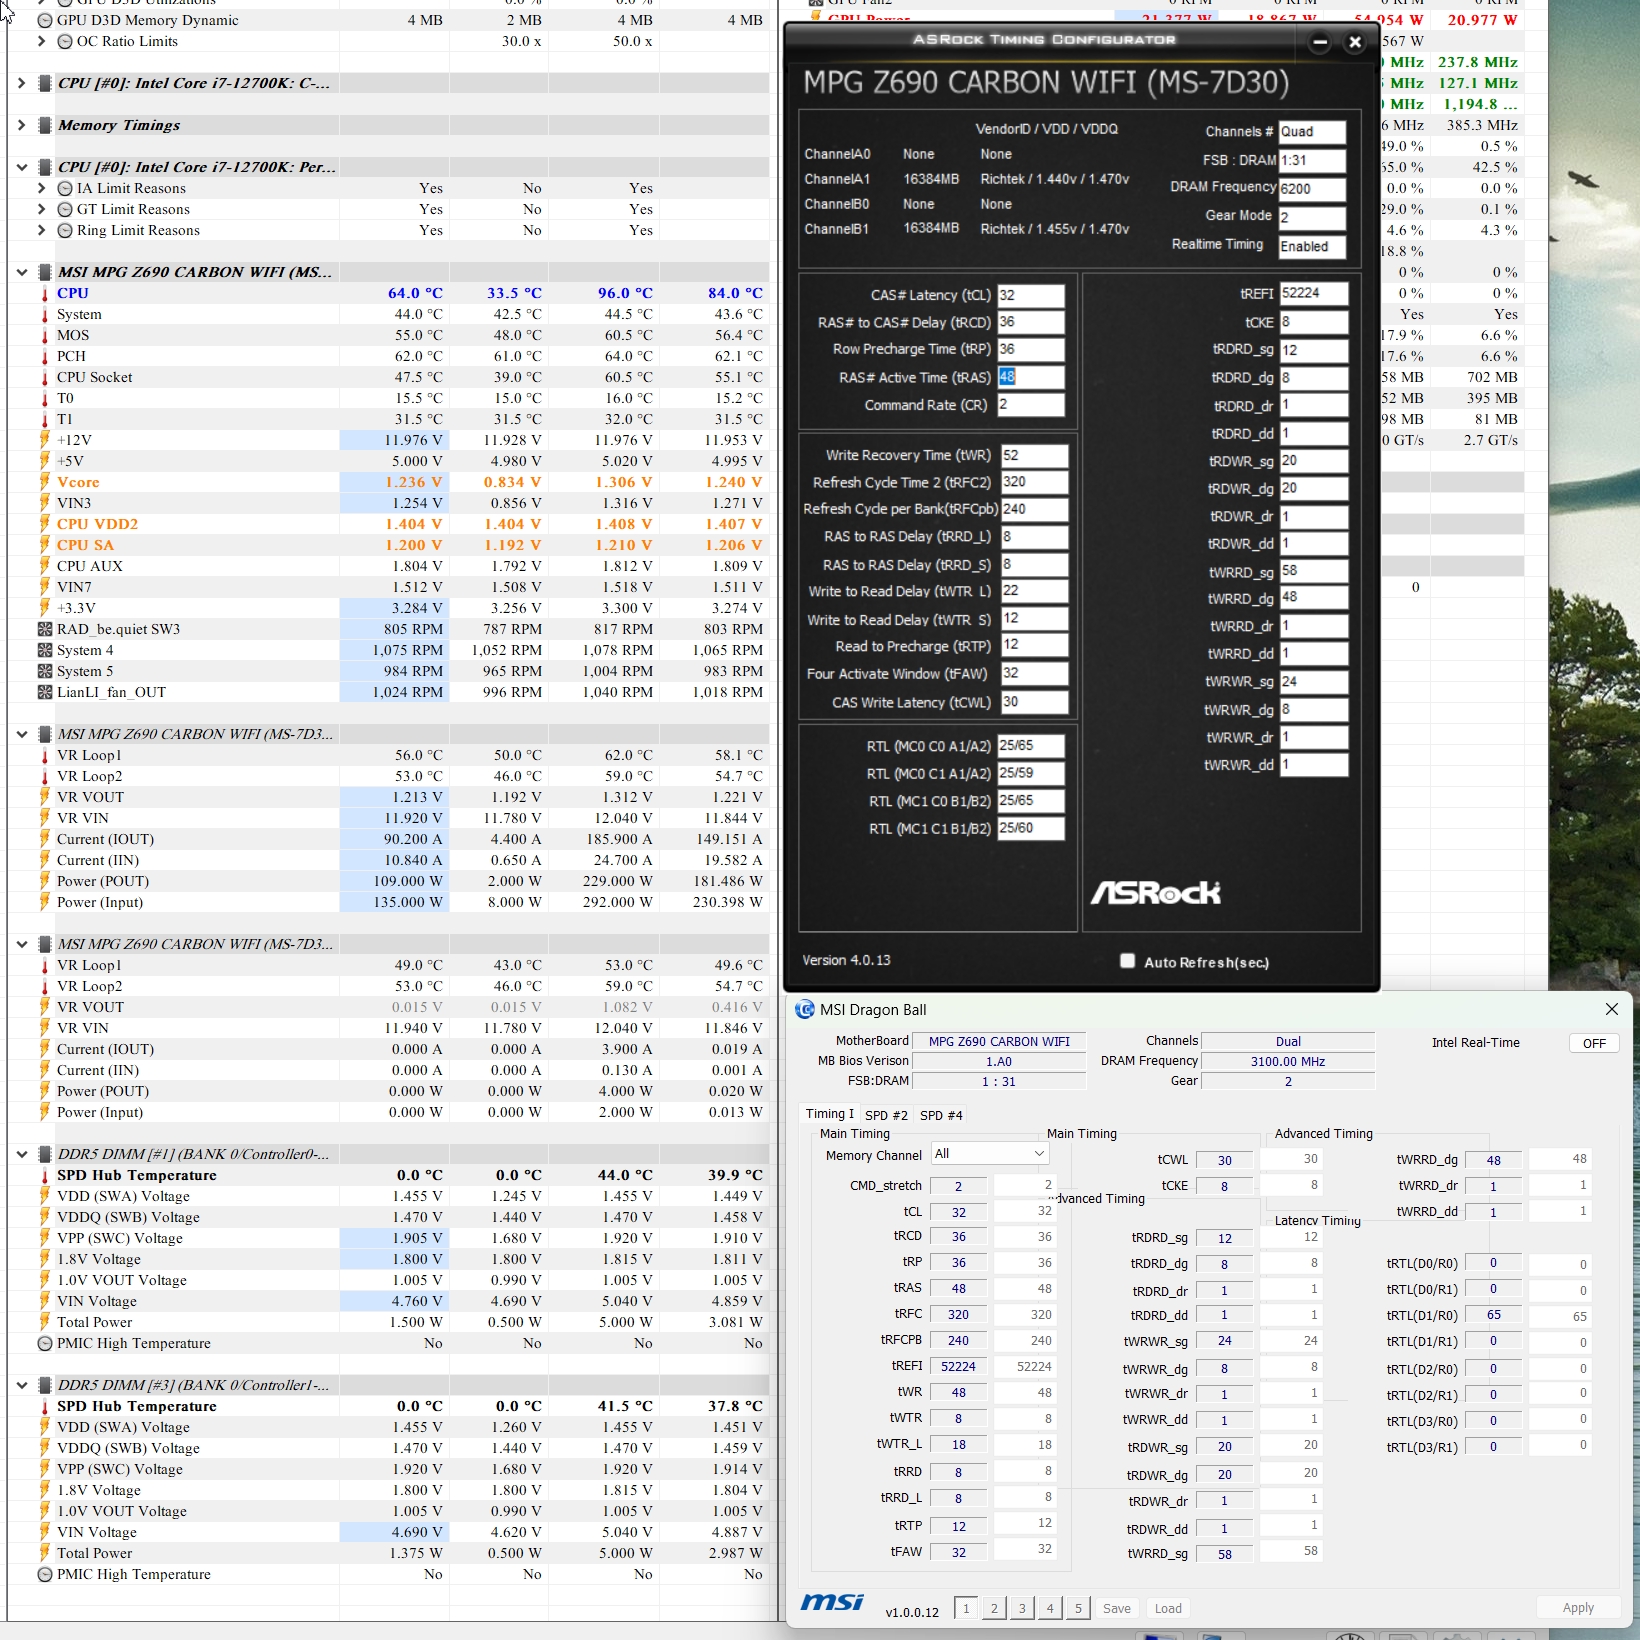1640x1640 pixels.
Task: Click the thermometer icon next to MOS
Action: click(x=44, y=336)
